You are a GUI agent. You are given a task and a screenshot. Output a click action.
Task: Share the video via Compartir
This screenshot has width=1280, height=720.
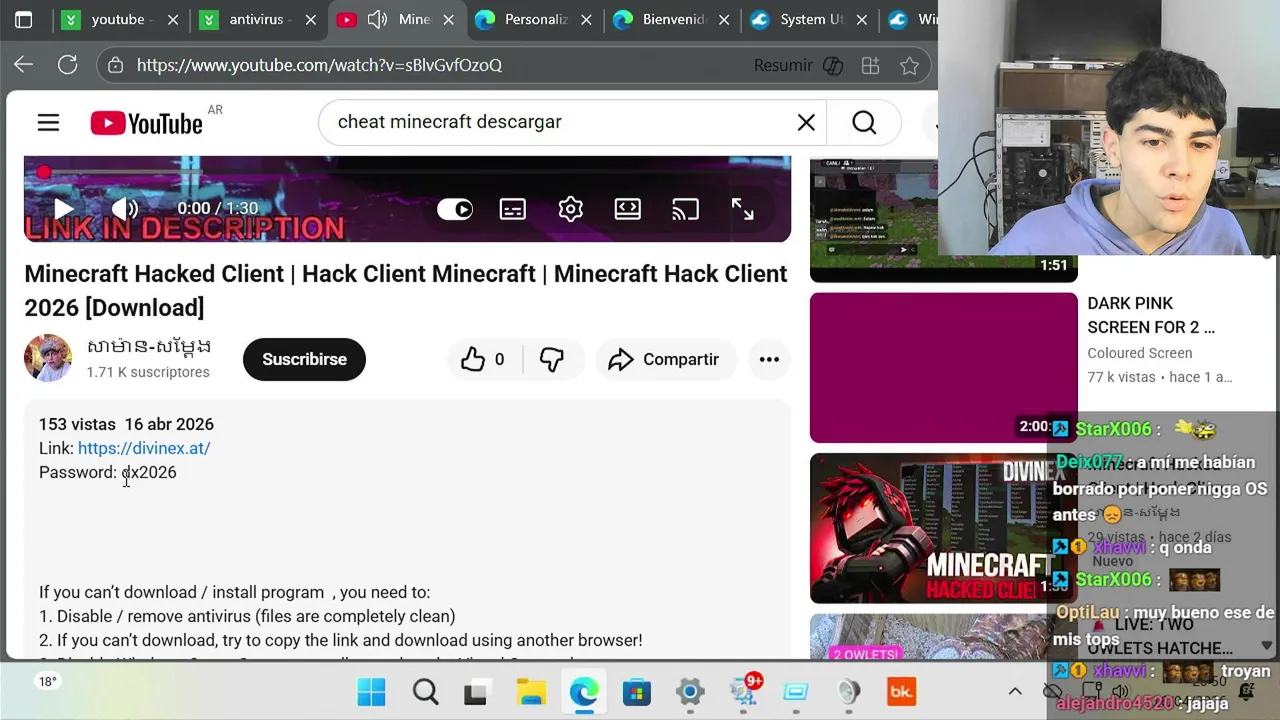coord(664,359)
